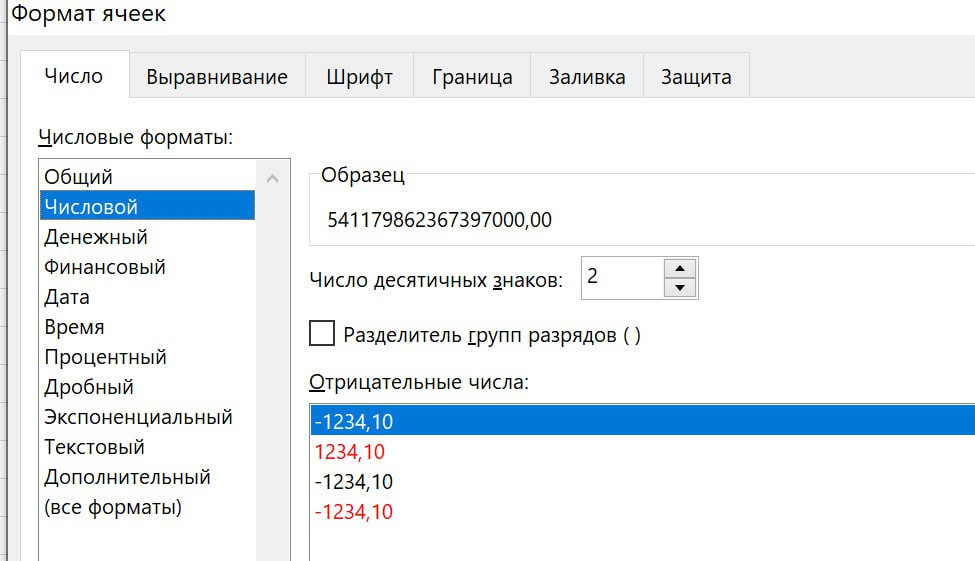Select the Процентный format
Screen dimensions: 975x561
[105, 357]
